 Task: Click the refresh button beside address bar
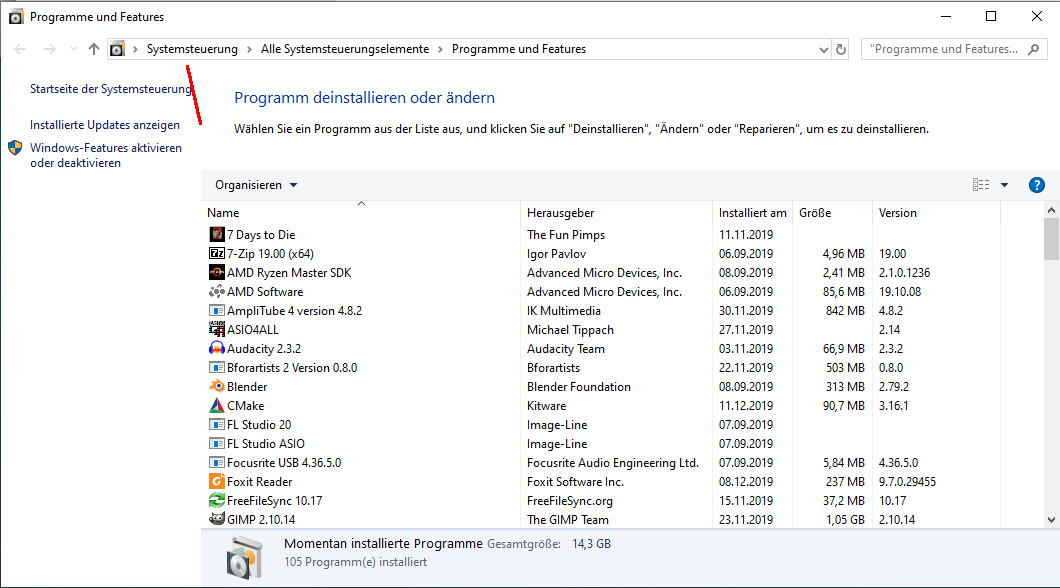pos(841,49)
